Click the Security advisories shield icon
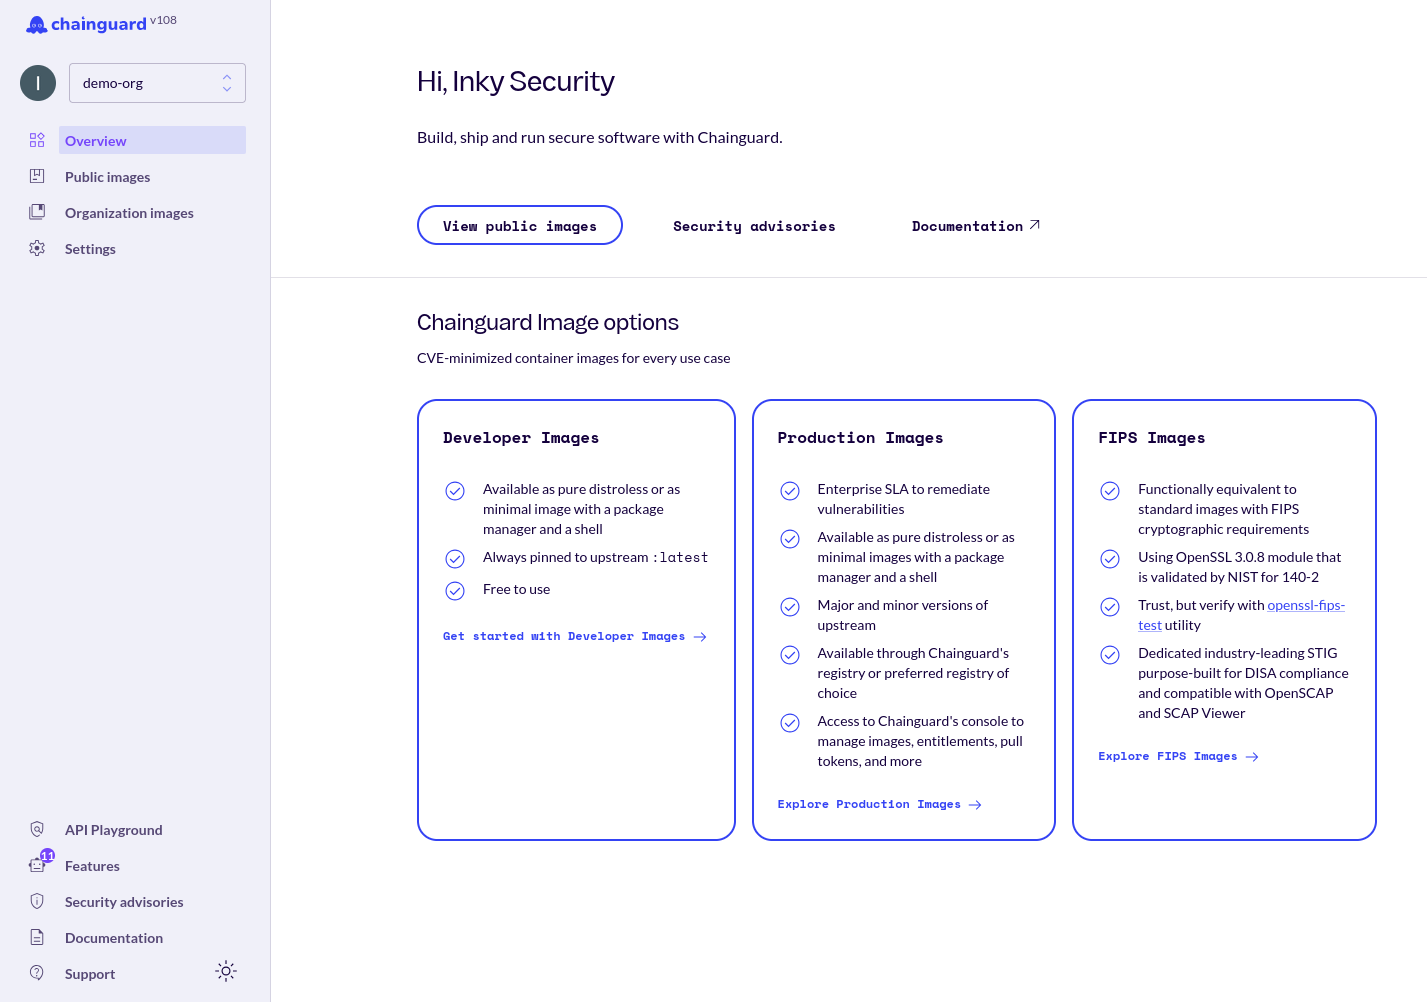 (37, 901)
